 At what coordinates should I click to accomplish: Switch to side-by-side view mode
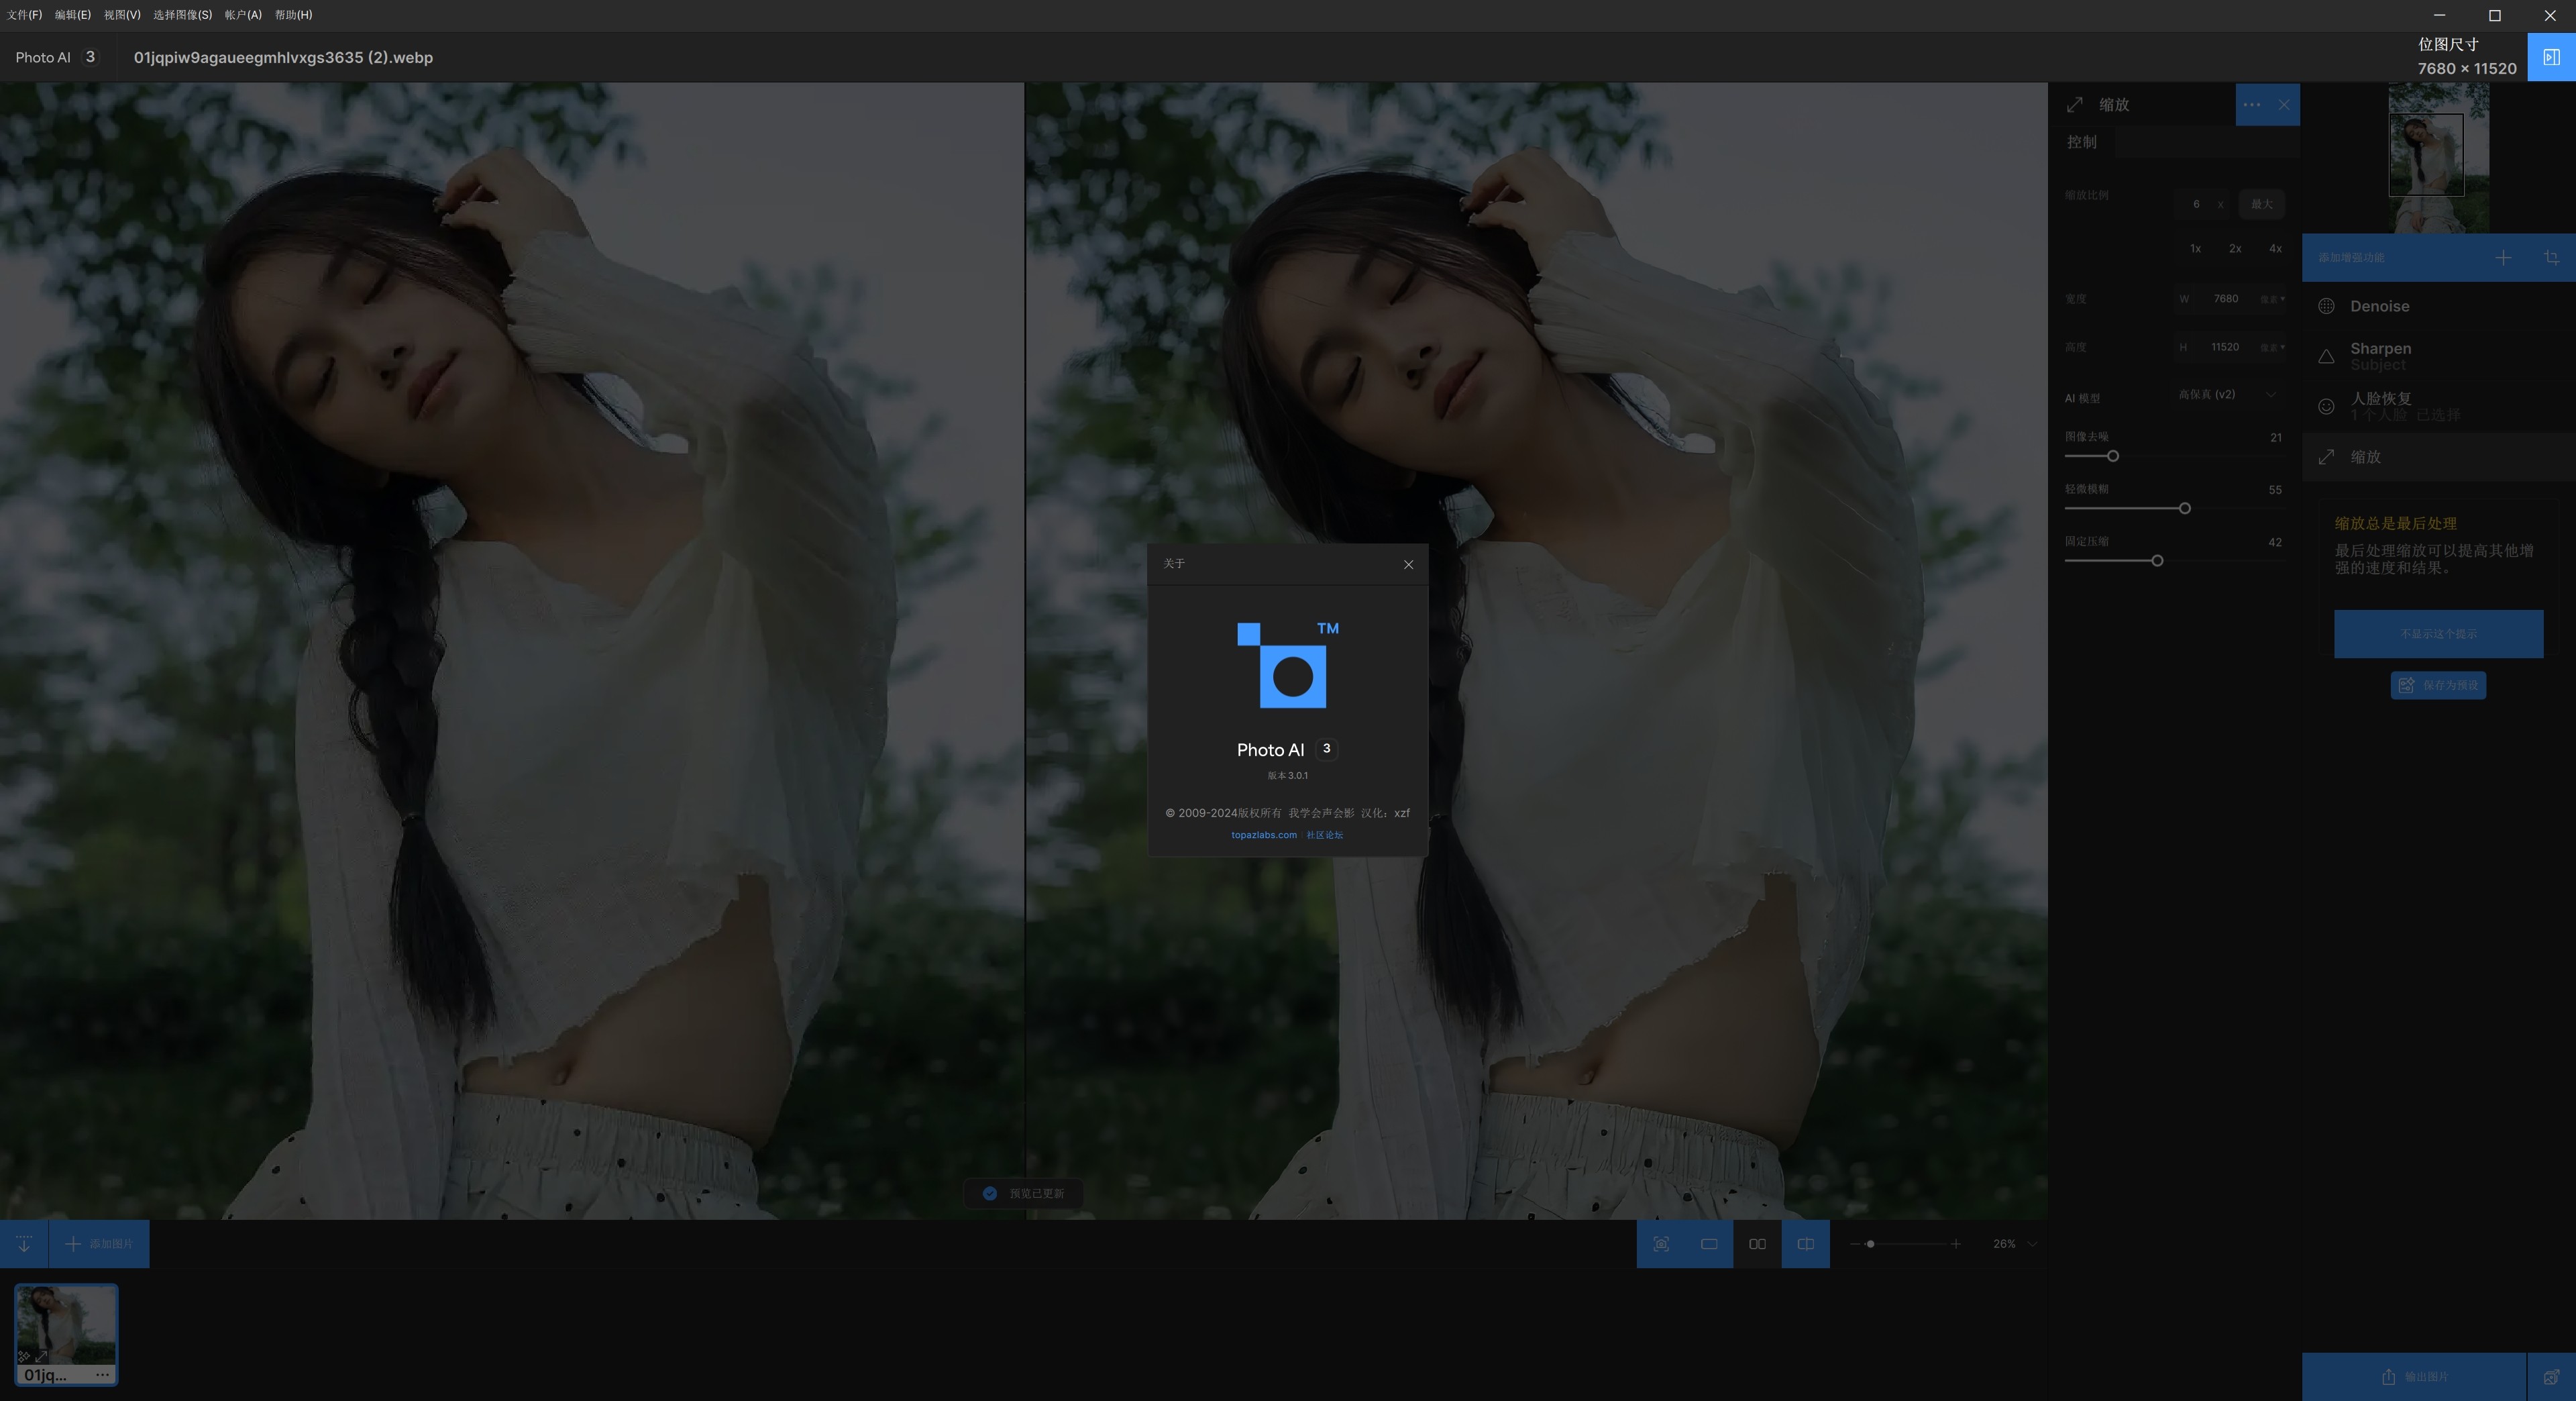coord(1757,1244)
